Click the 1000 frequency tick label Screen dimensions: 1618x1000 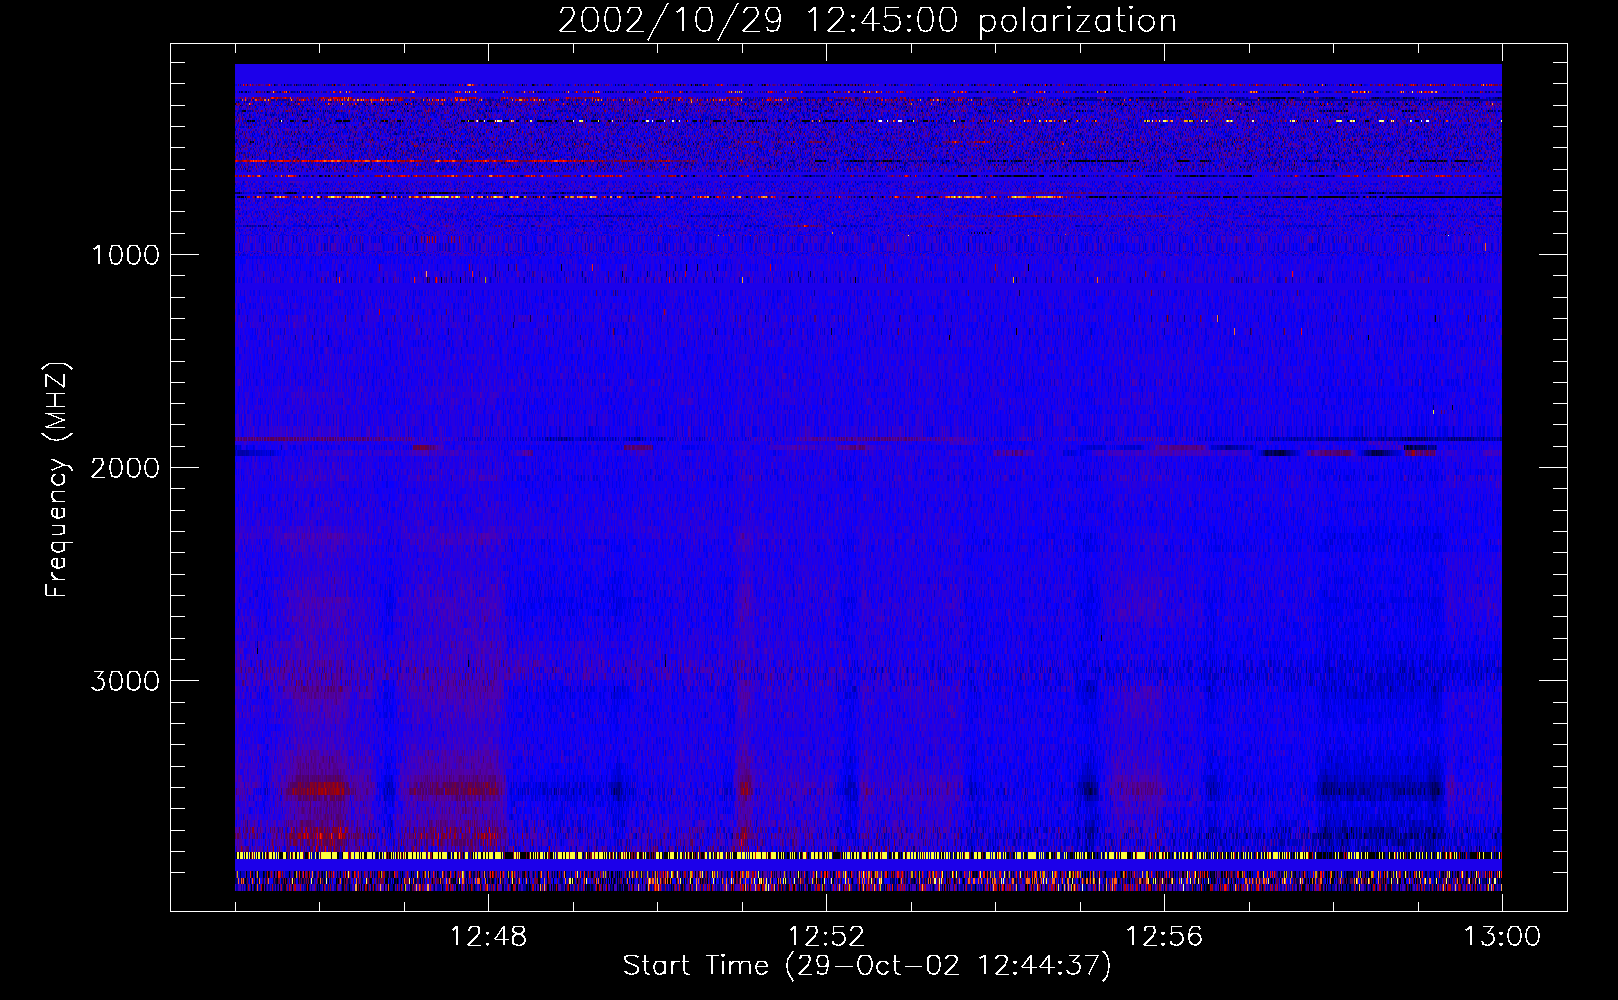point(125,255)
